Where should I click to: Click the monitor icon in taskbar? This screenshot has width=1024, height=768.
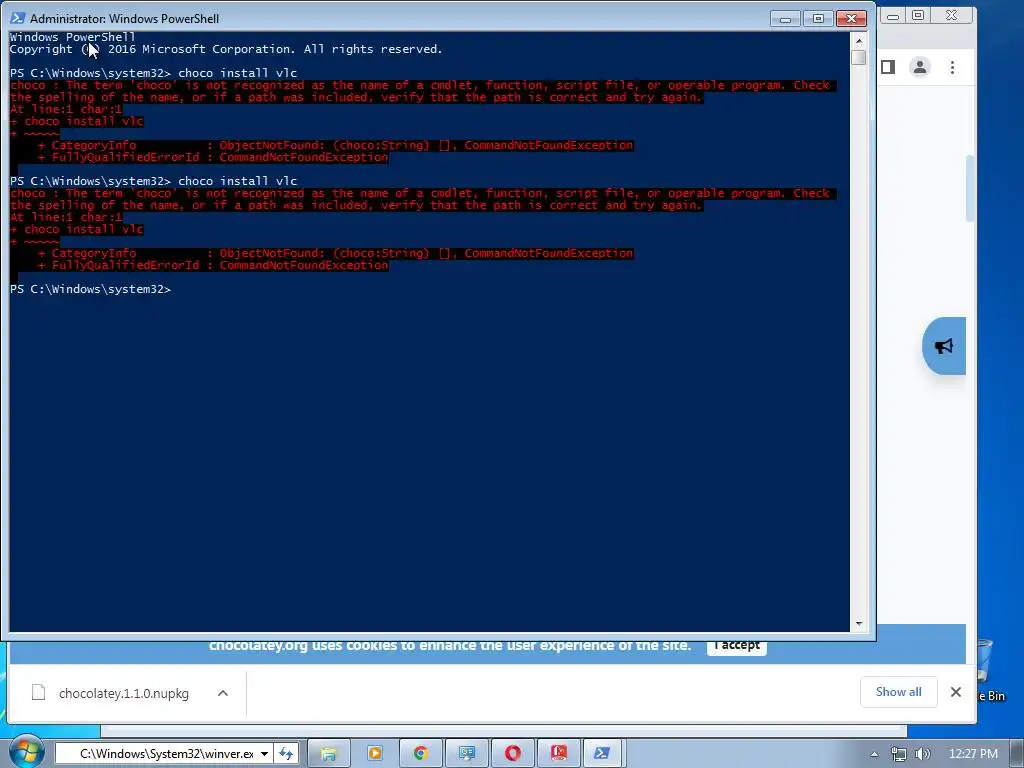coord(466,754)
